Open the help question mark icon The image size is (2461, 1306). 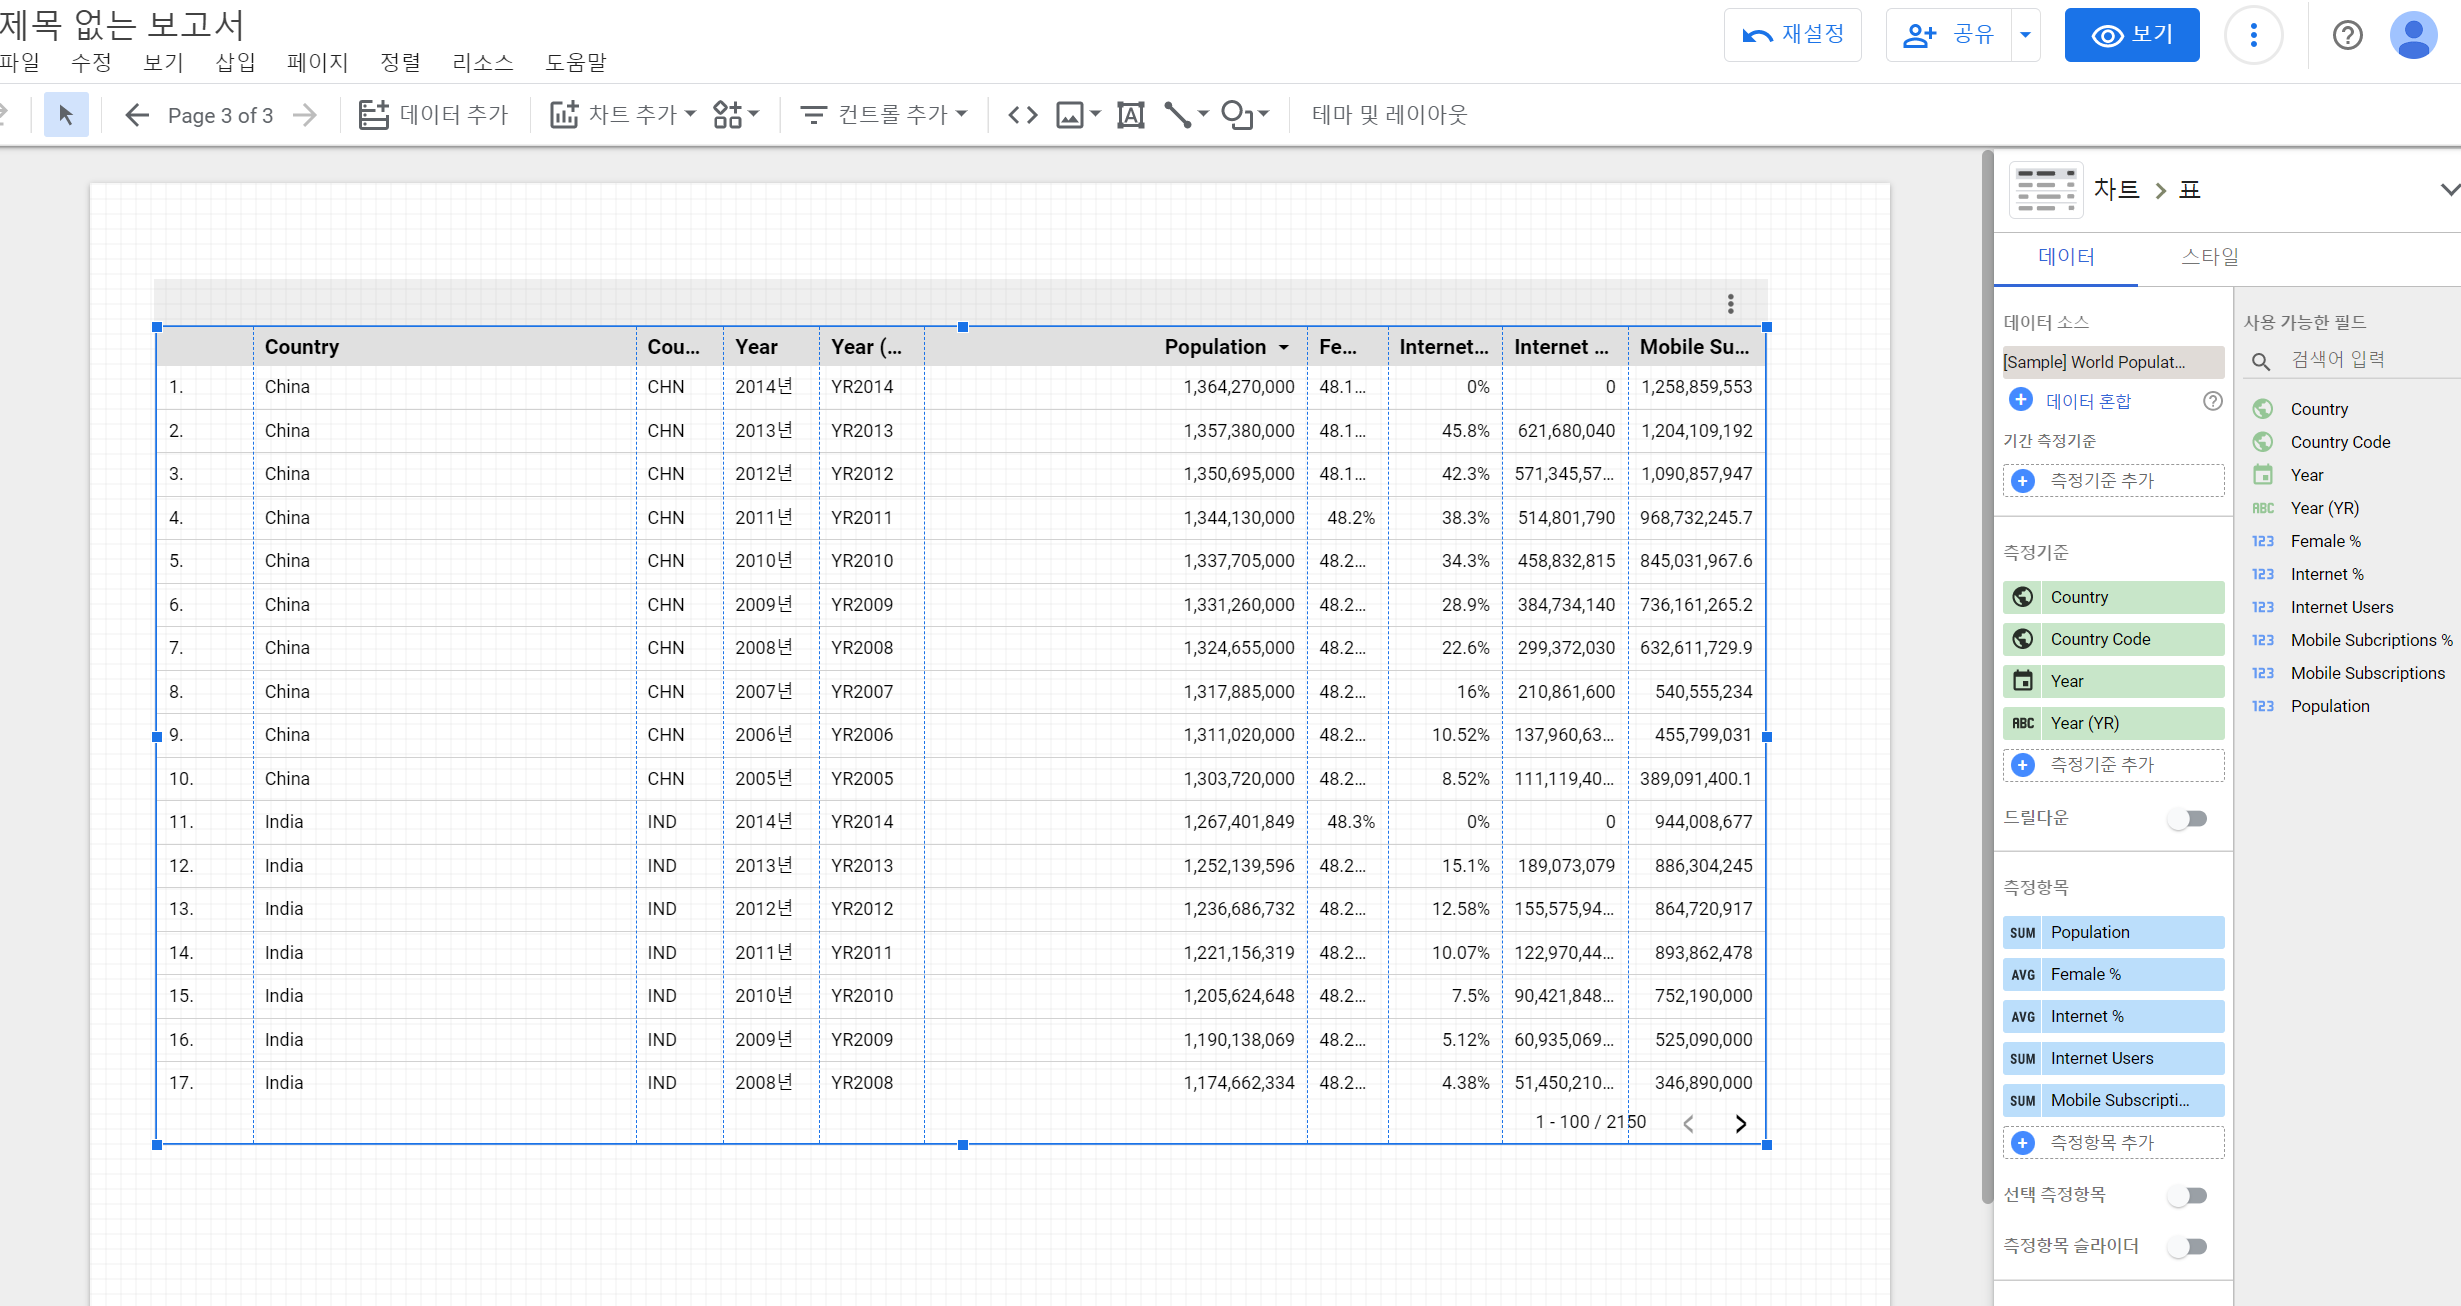click(2347, 35)
